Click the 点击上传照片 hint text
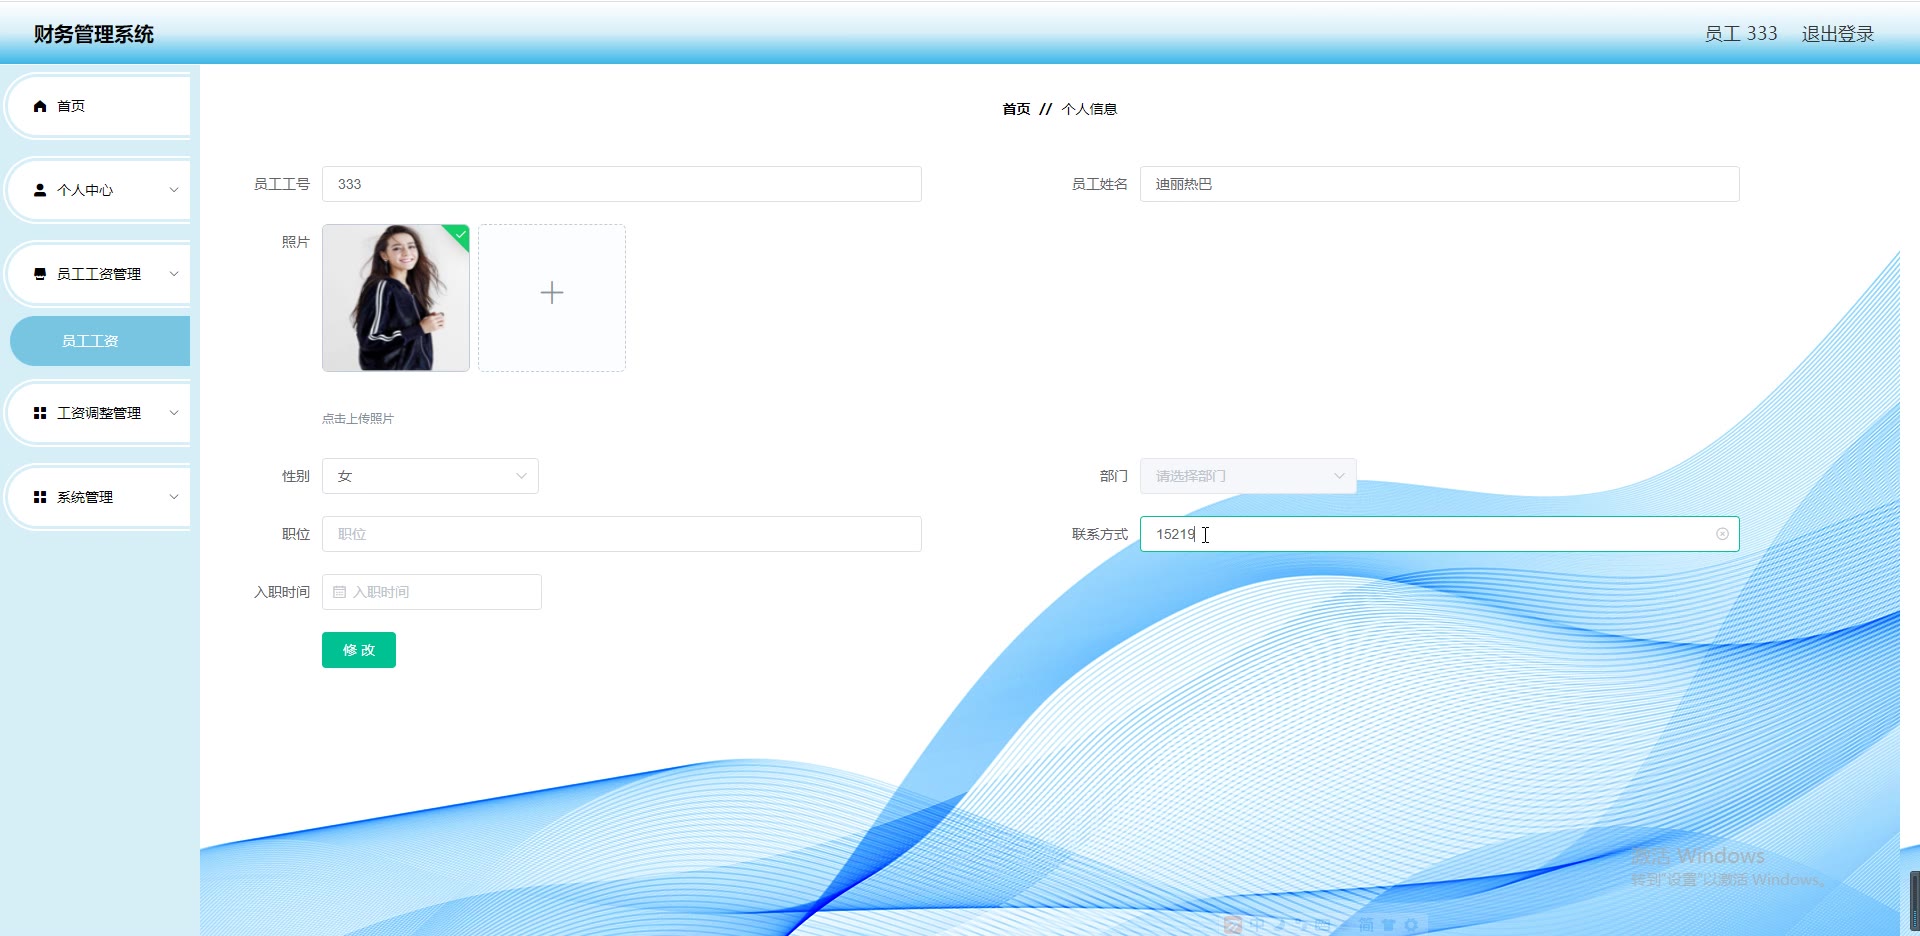The image size is (1920, 936). [x=358, y=419]
